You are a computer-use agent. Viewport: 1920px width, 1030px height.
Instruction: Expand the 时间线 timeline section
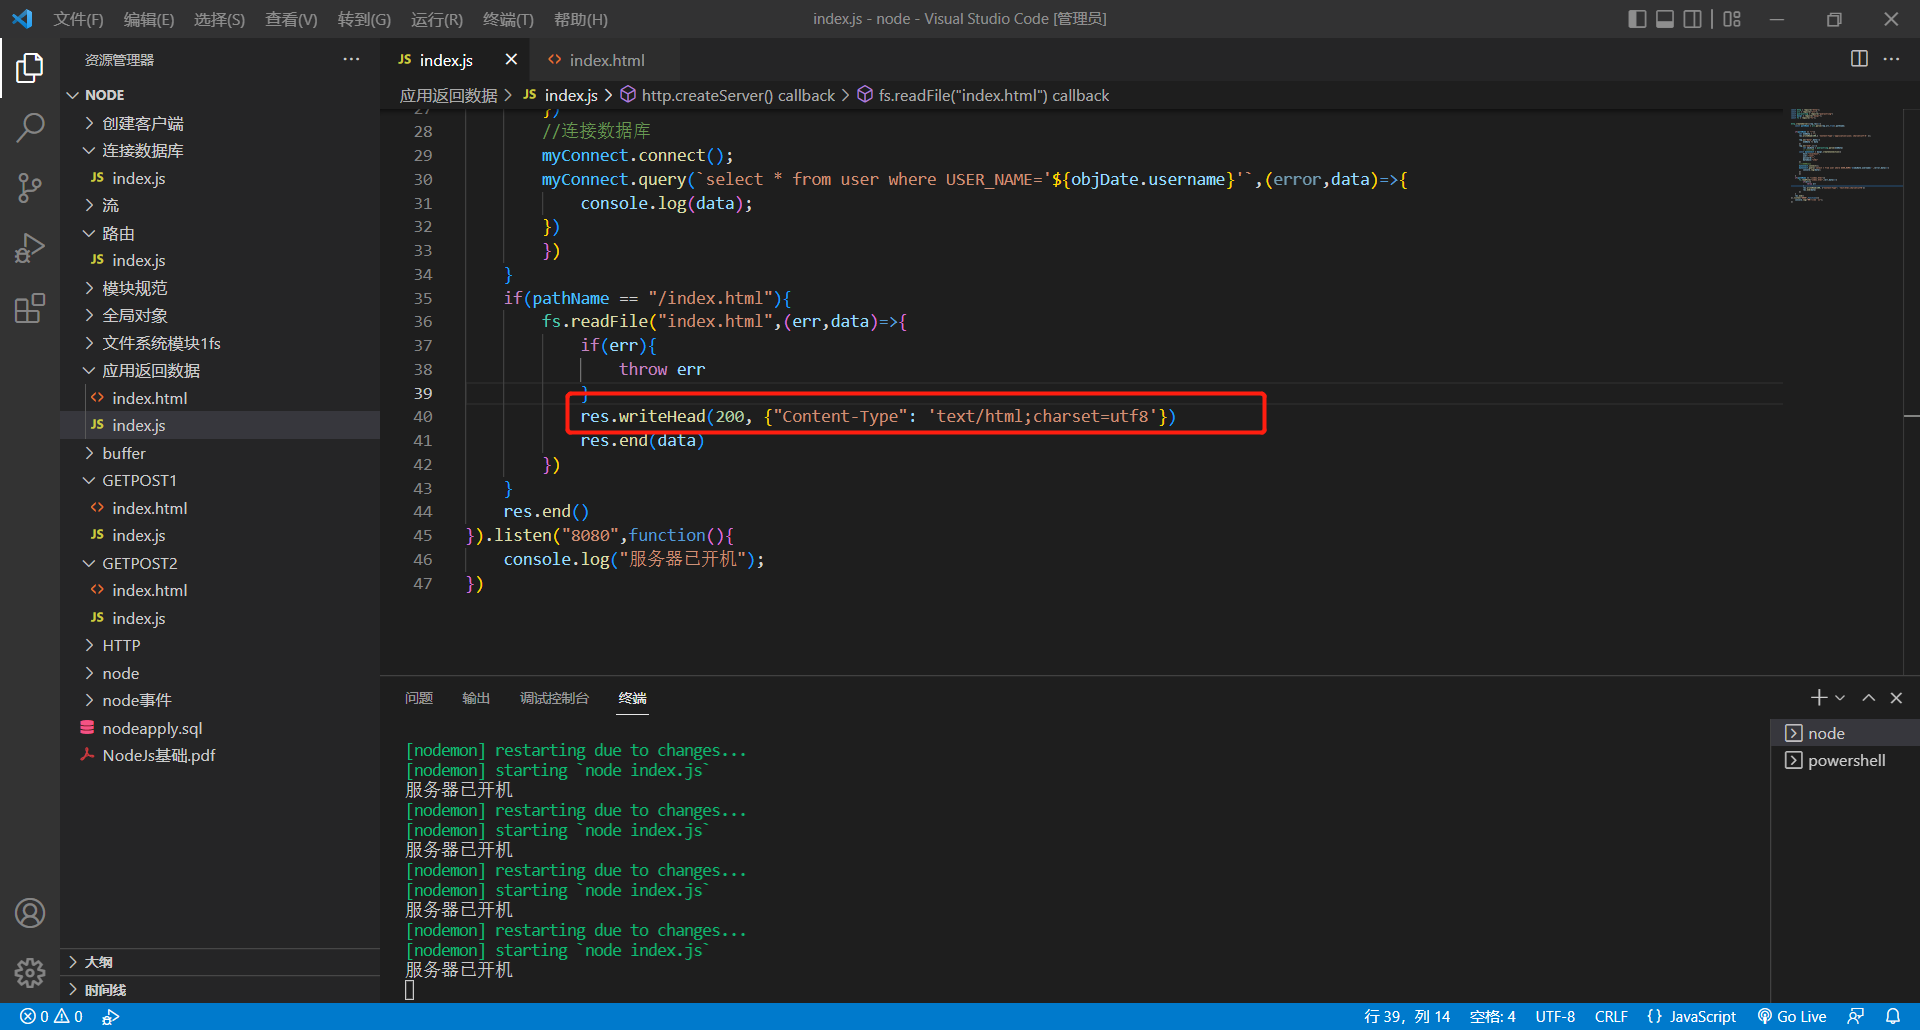click(220, 990)
